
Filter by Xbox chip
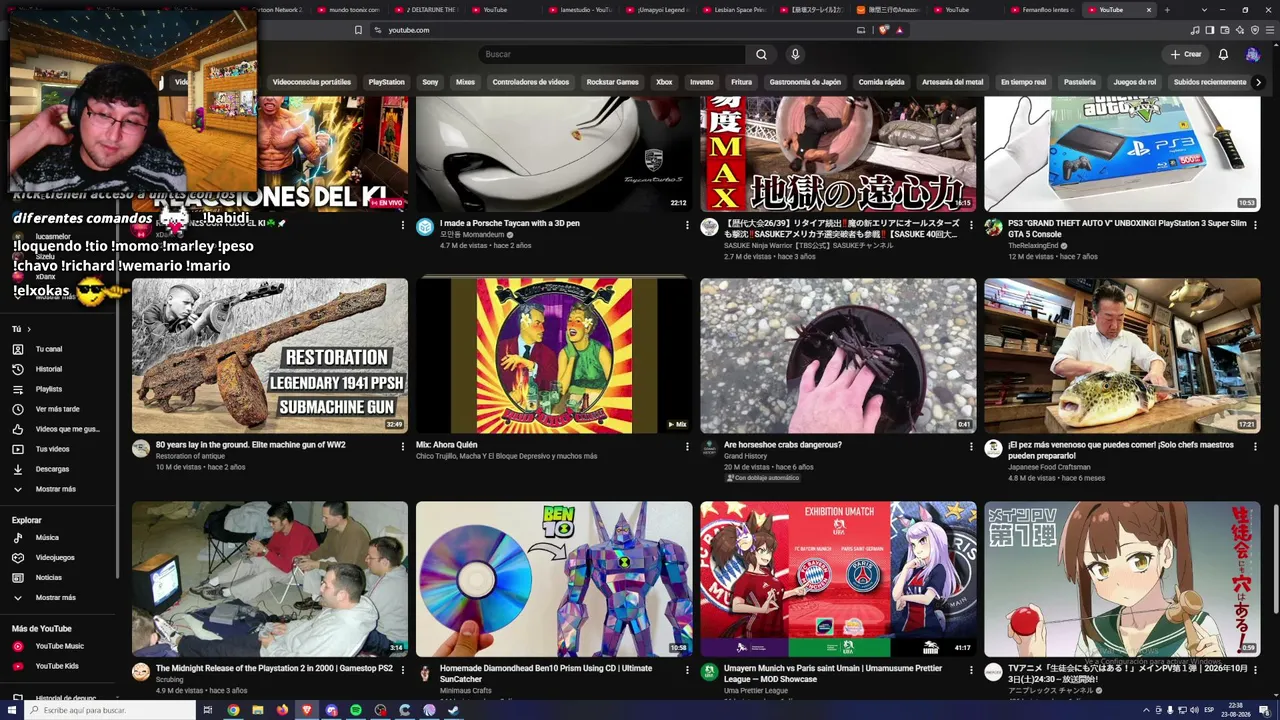664,82
